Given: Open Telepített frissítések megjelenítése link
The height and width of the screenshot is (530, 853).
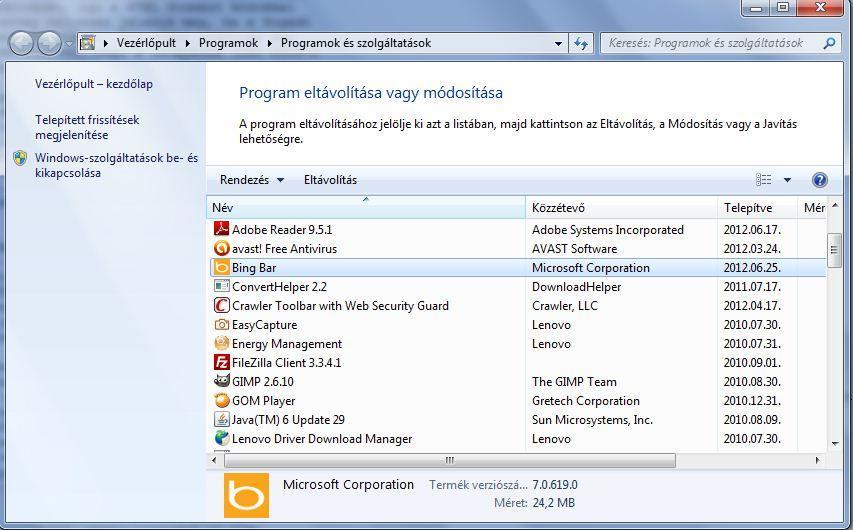Looking at the screenshot, I should [x=87, y=127].
